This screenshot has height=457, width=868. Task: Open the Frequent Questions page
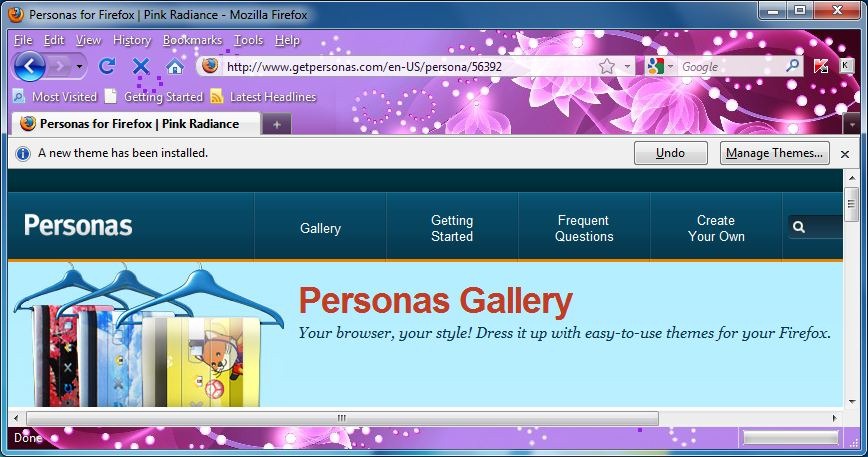coord(584,228)
